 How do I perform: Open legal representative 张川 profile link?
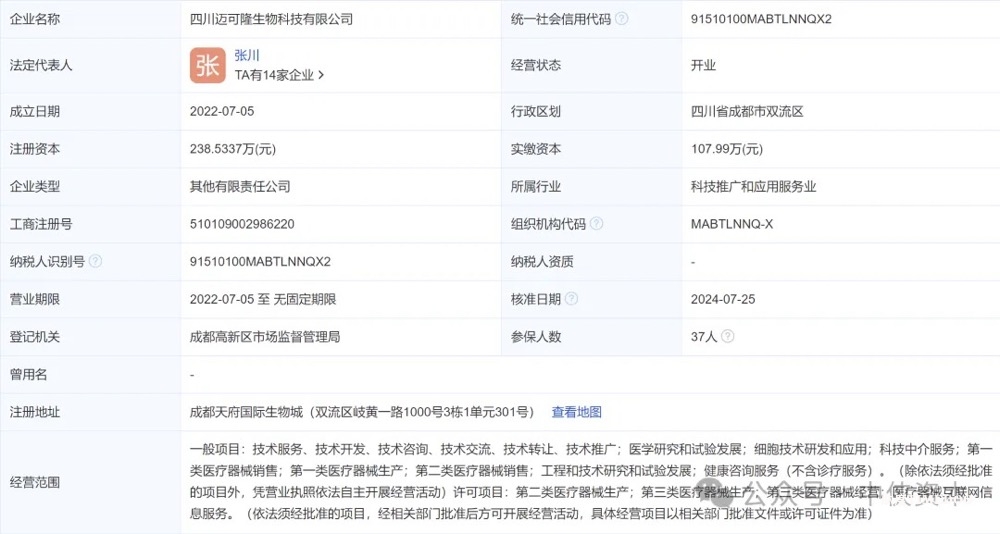[x=247, y=56]
